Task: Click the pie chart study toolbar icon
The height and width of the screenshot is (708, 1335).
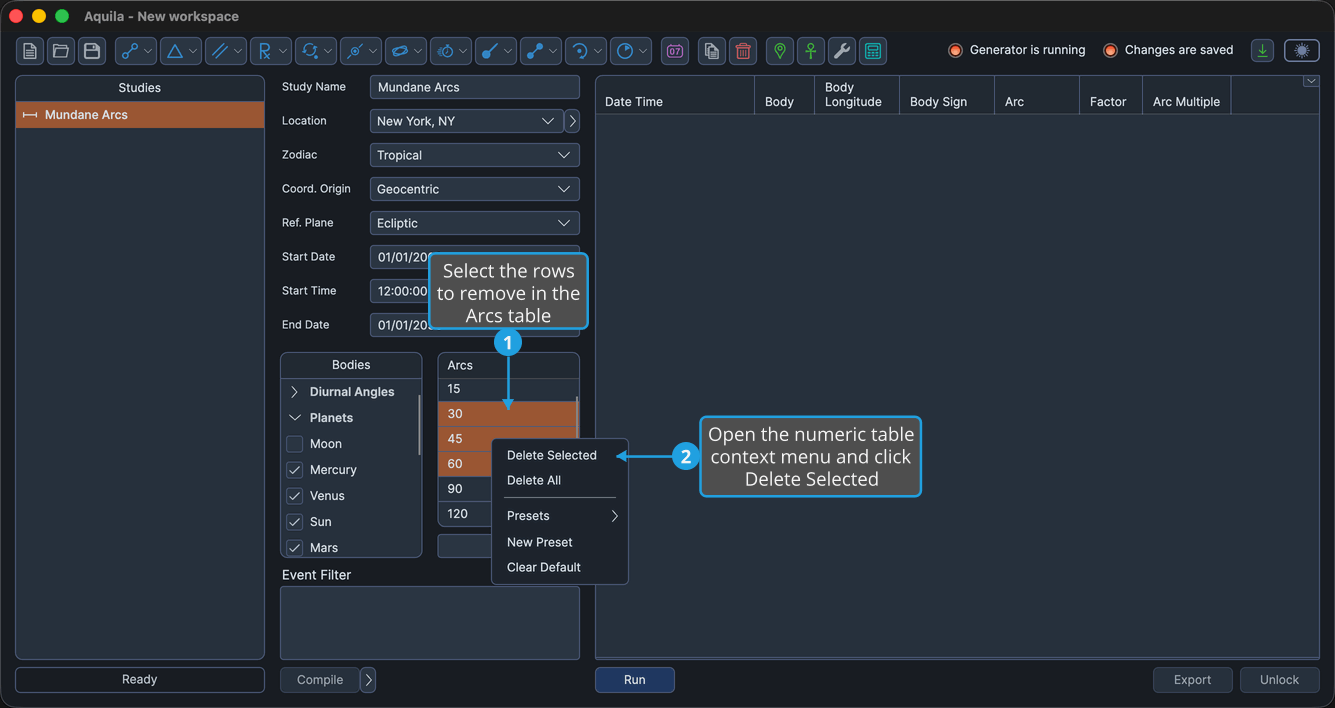Action: 631,51
